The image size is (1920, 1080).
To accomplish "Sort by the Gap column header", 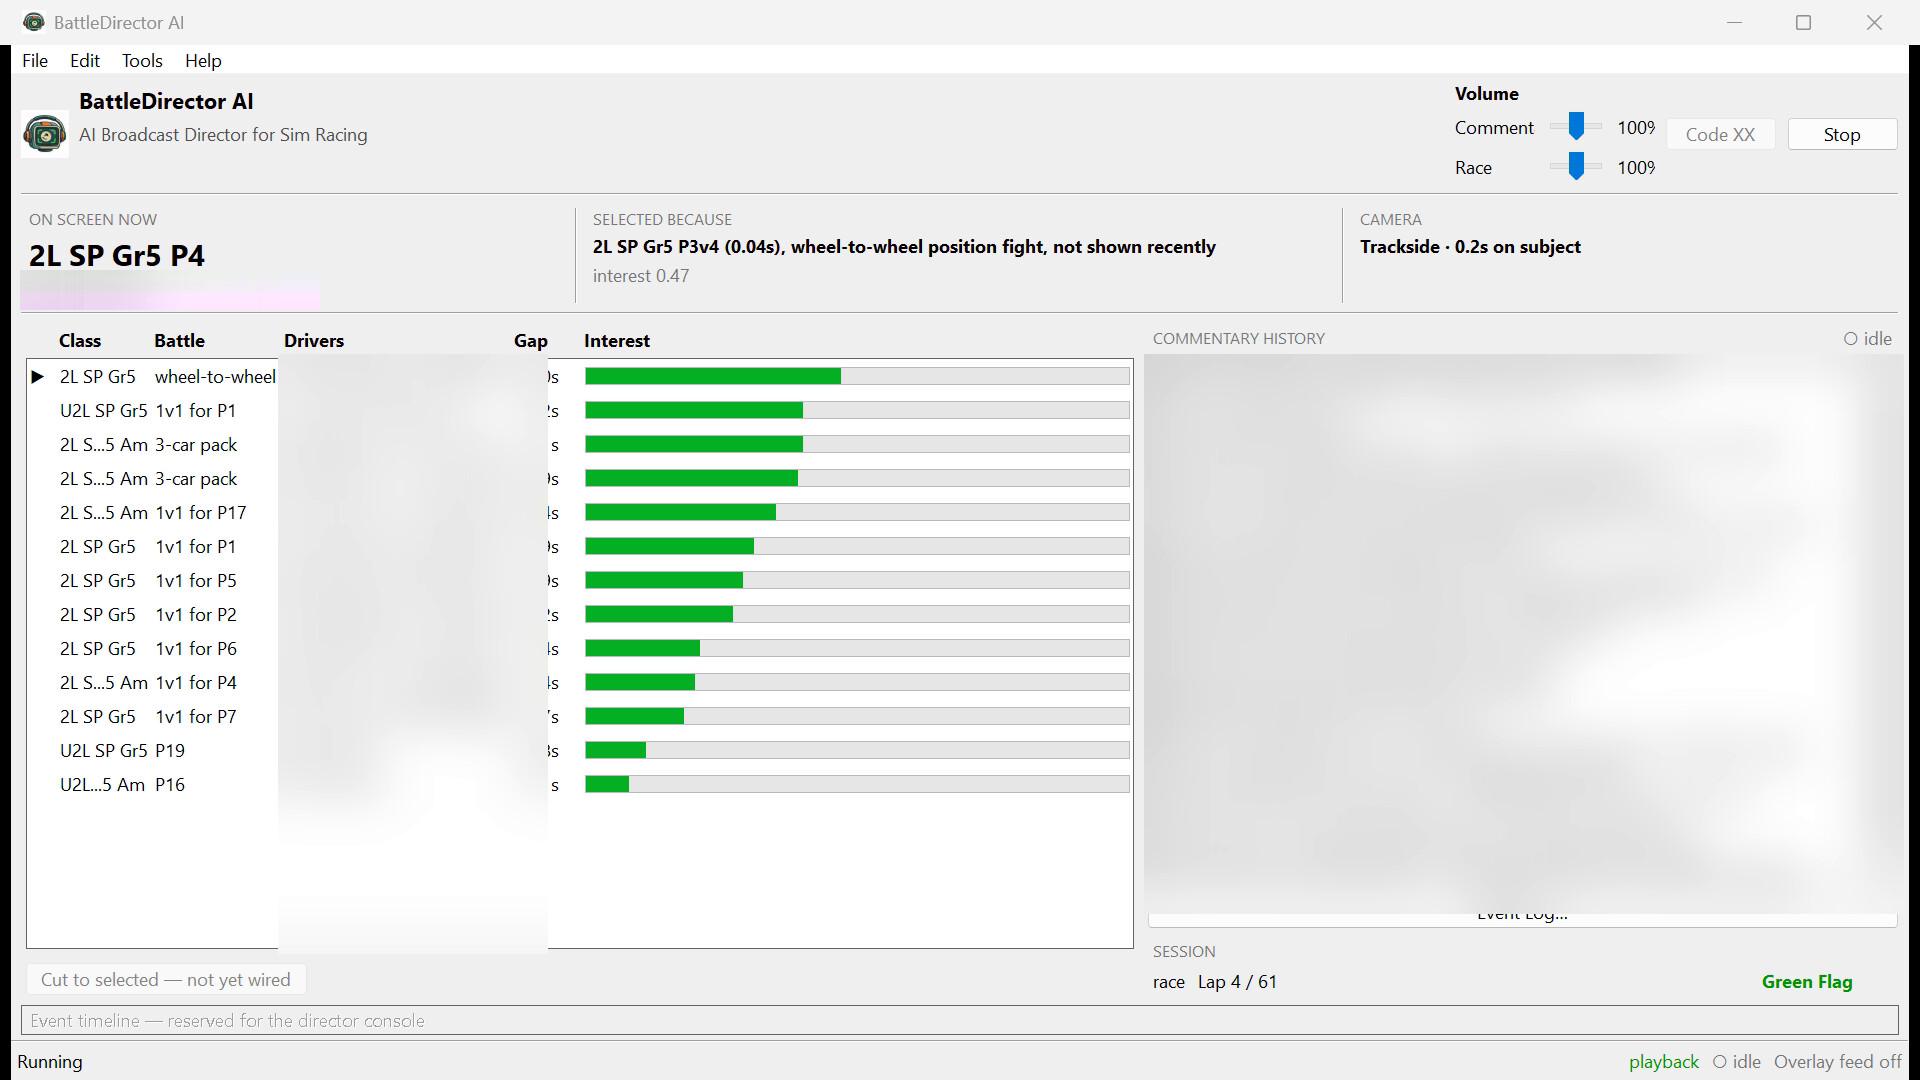I will [x=531, y=341].
